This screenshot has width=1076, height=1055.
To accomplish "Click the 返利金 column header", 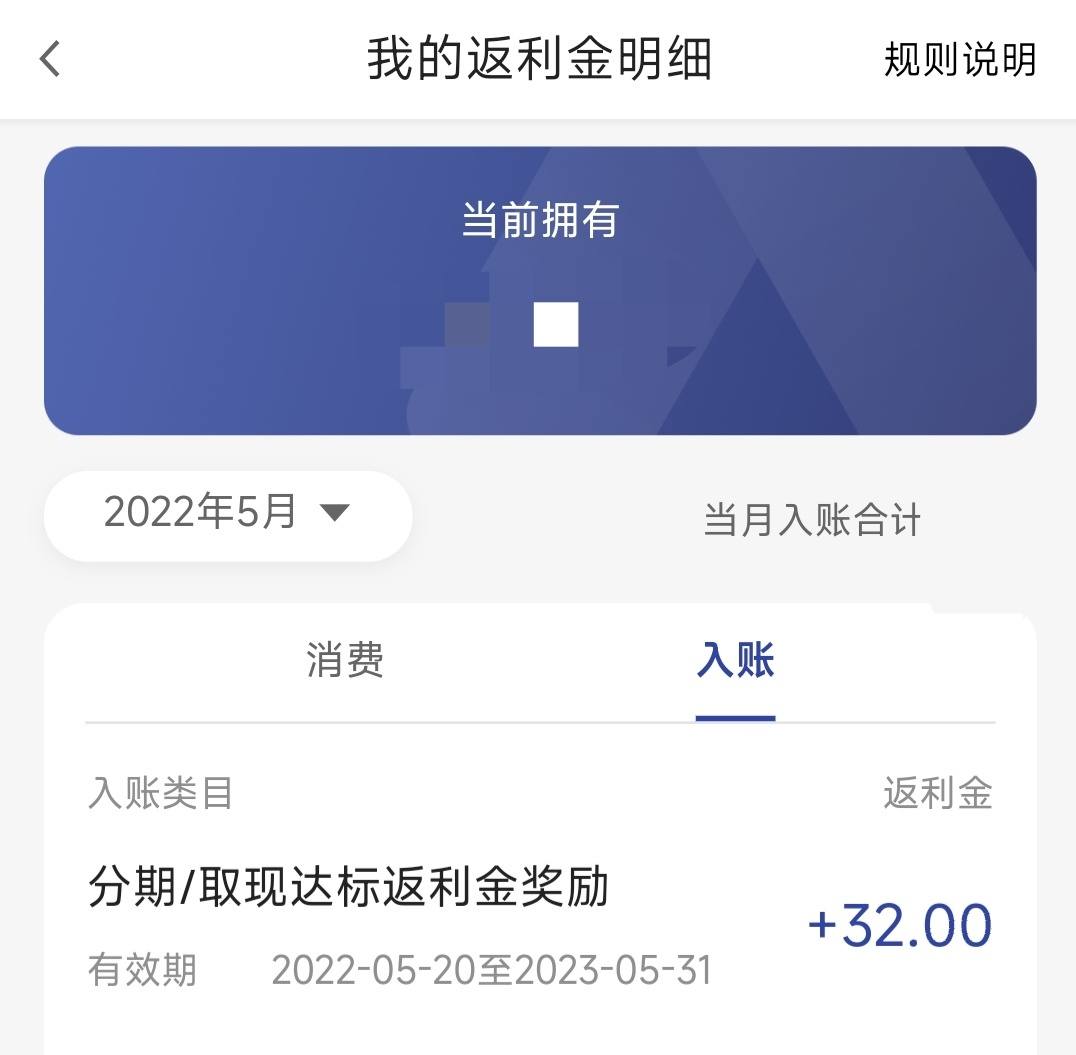I will coord(938,793).
